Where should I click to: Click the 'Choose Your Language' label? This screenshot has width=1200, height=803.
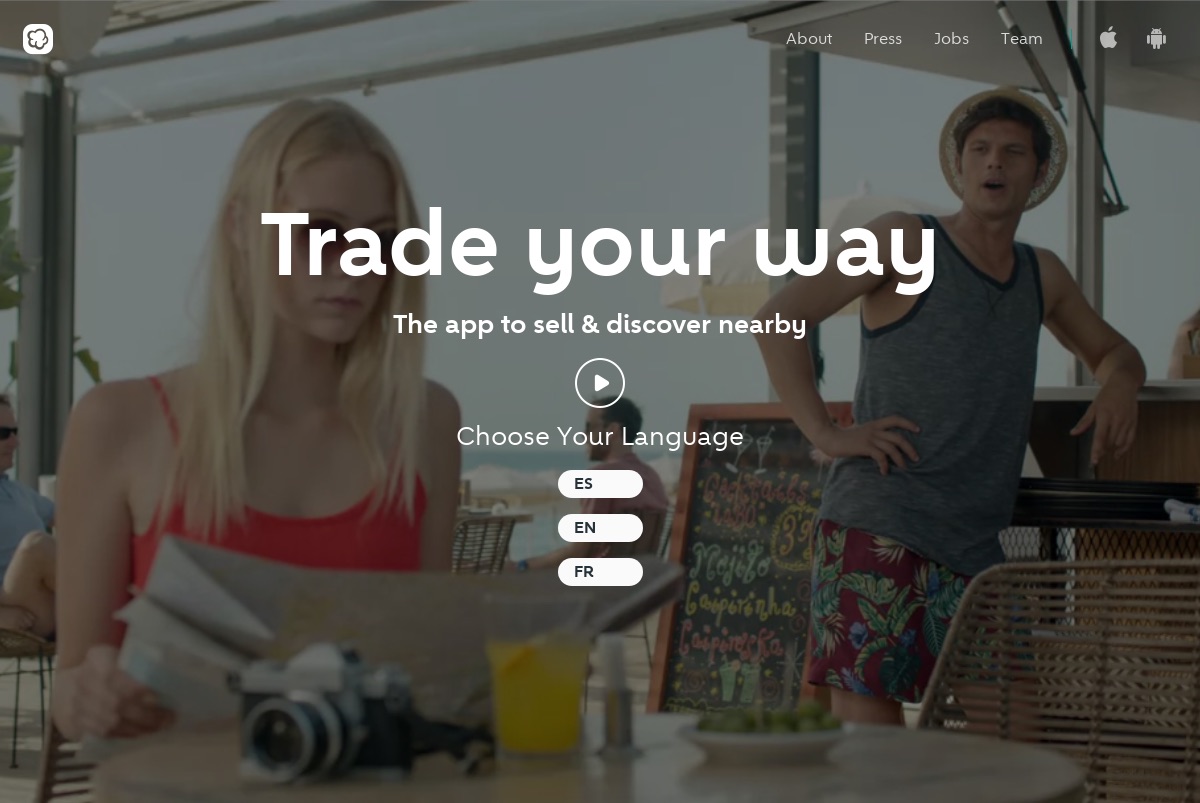tap(600, 437)
